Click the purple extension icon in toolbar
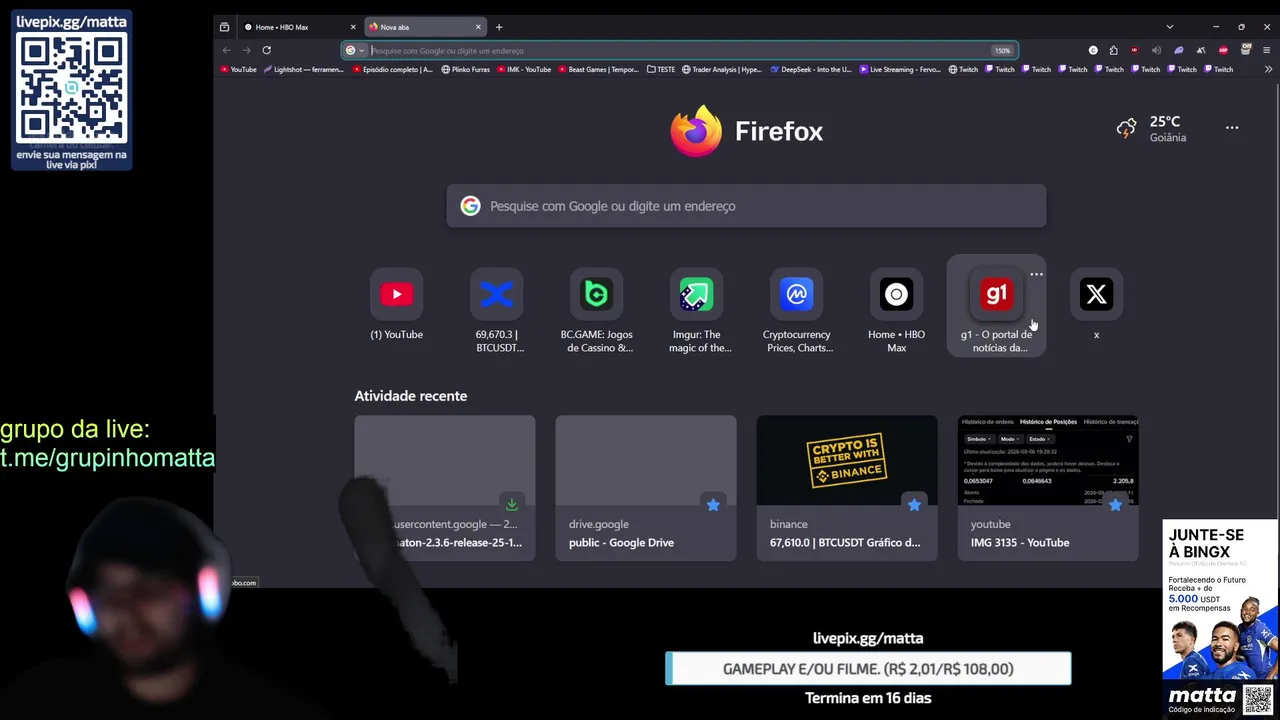 [x=1179, y=50]
